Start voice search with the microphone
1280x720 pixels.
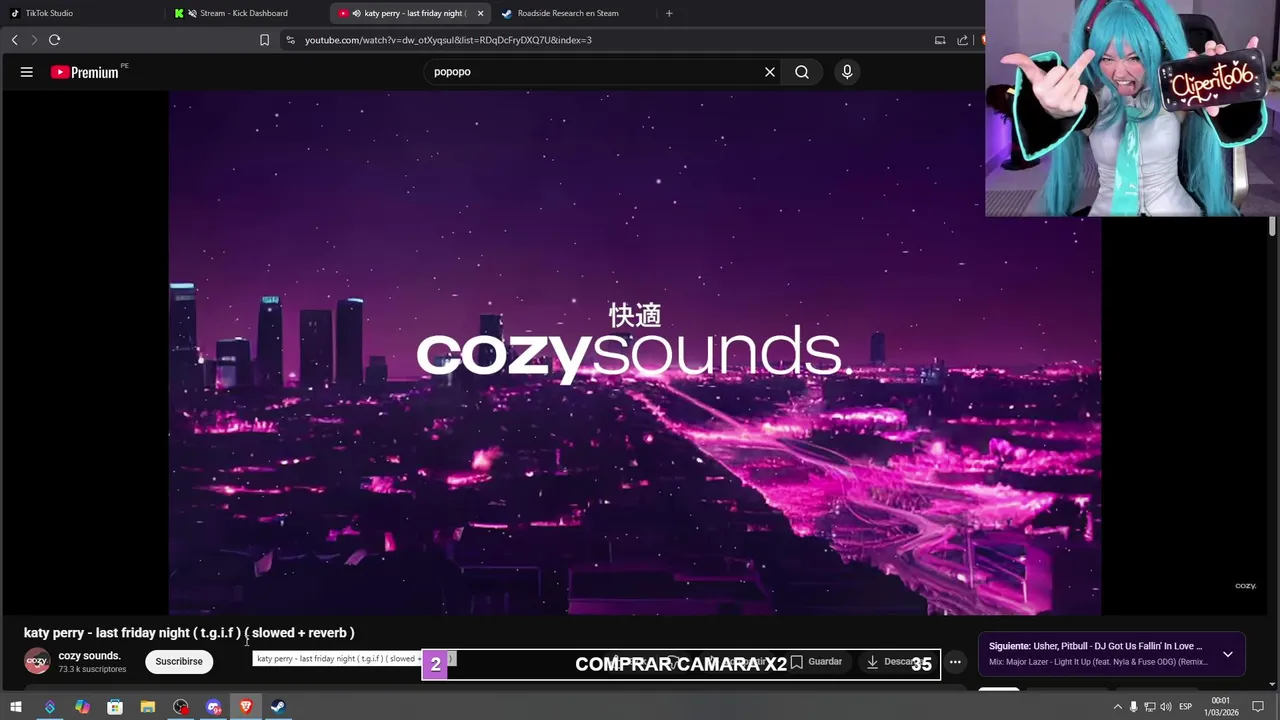tap(847, 72)
